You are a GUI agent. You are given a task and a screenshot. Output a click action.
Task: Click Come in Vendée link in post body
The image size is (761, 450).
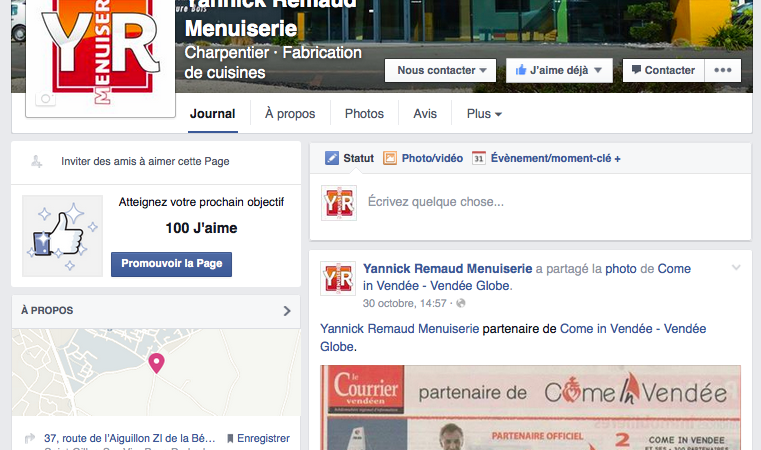(513, 337)
